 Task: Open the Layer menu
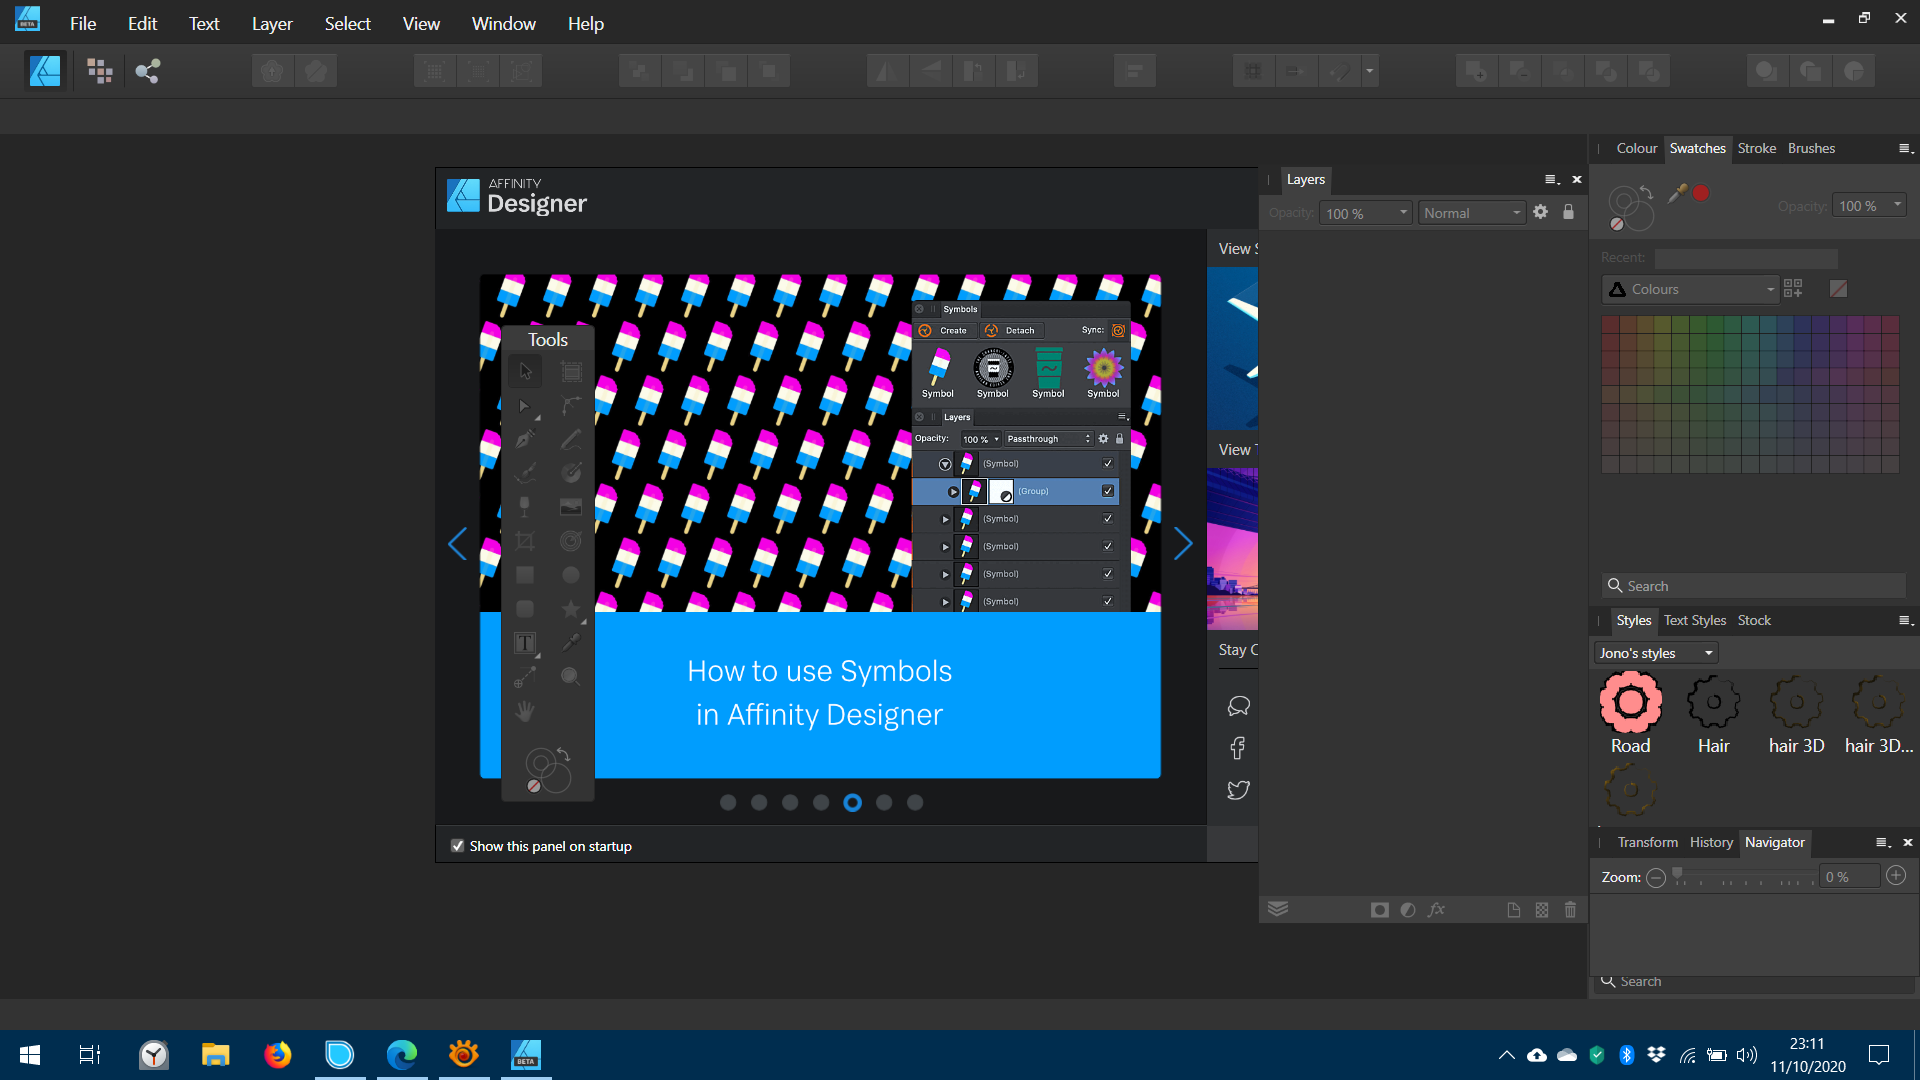(272, 23)
